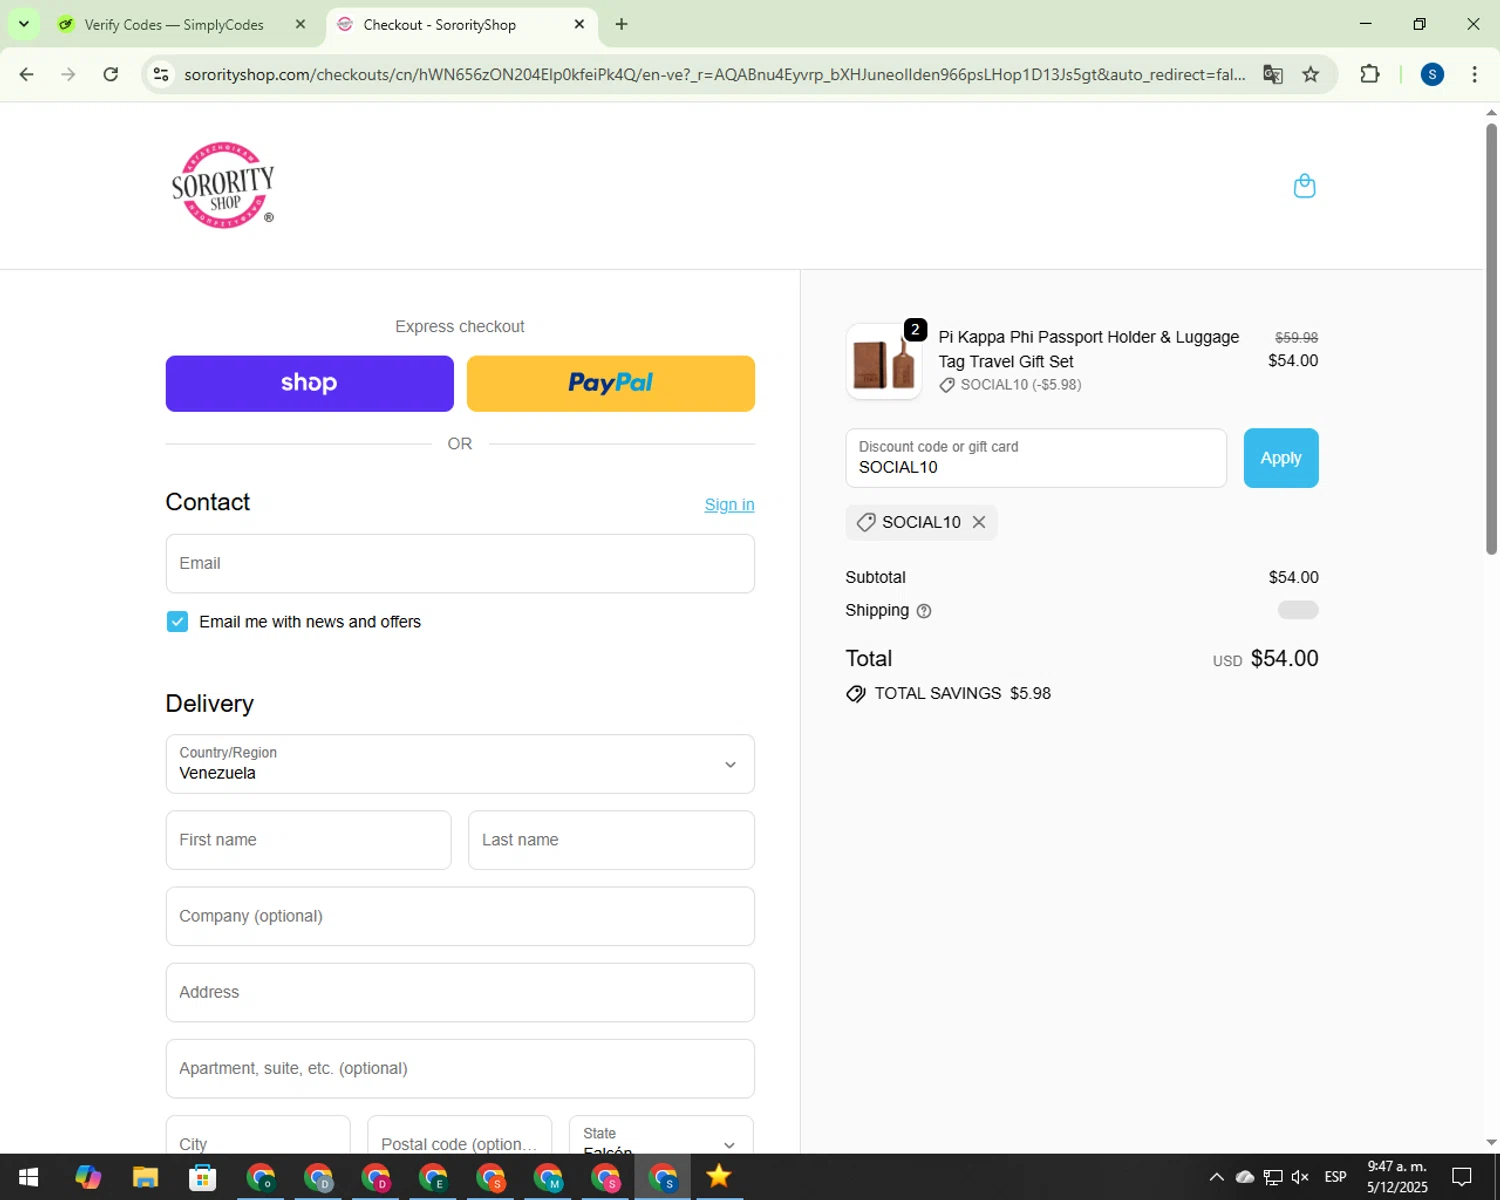The width and height of the screenshot is (1500, 1200).
Task: Expand the State dropdown
Action: [661, 1135]
